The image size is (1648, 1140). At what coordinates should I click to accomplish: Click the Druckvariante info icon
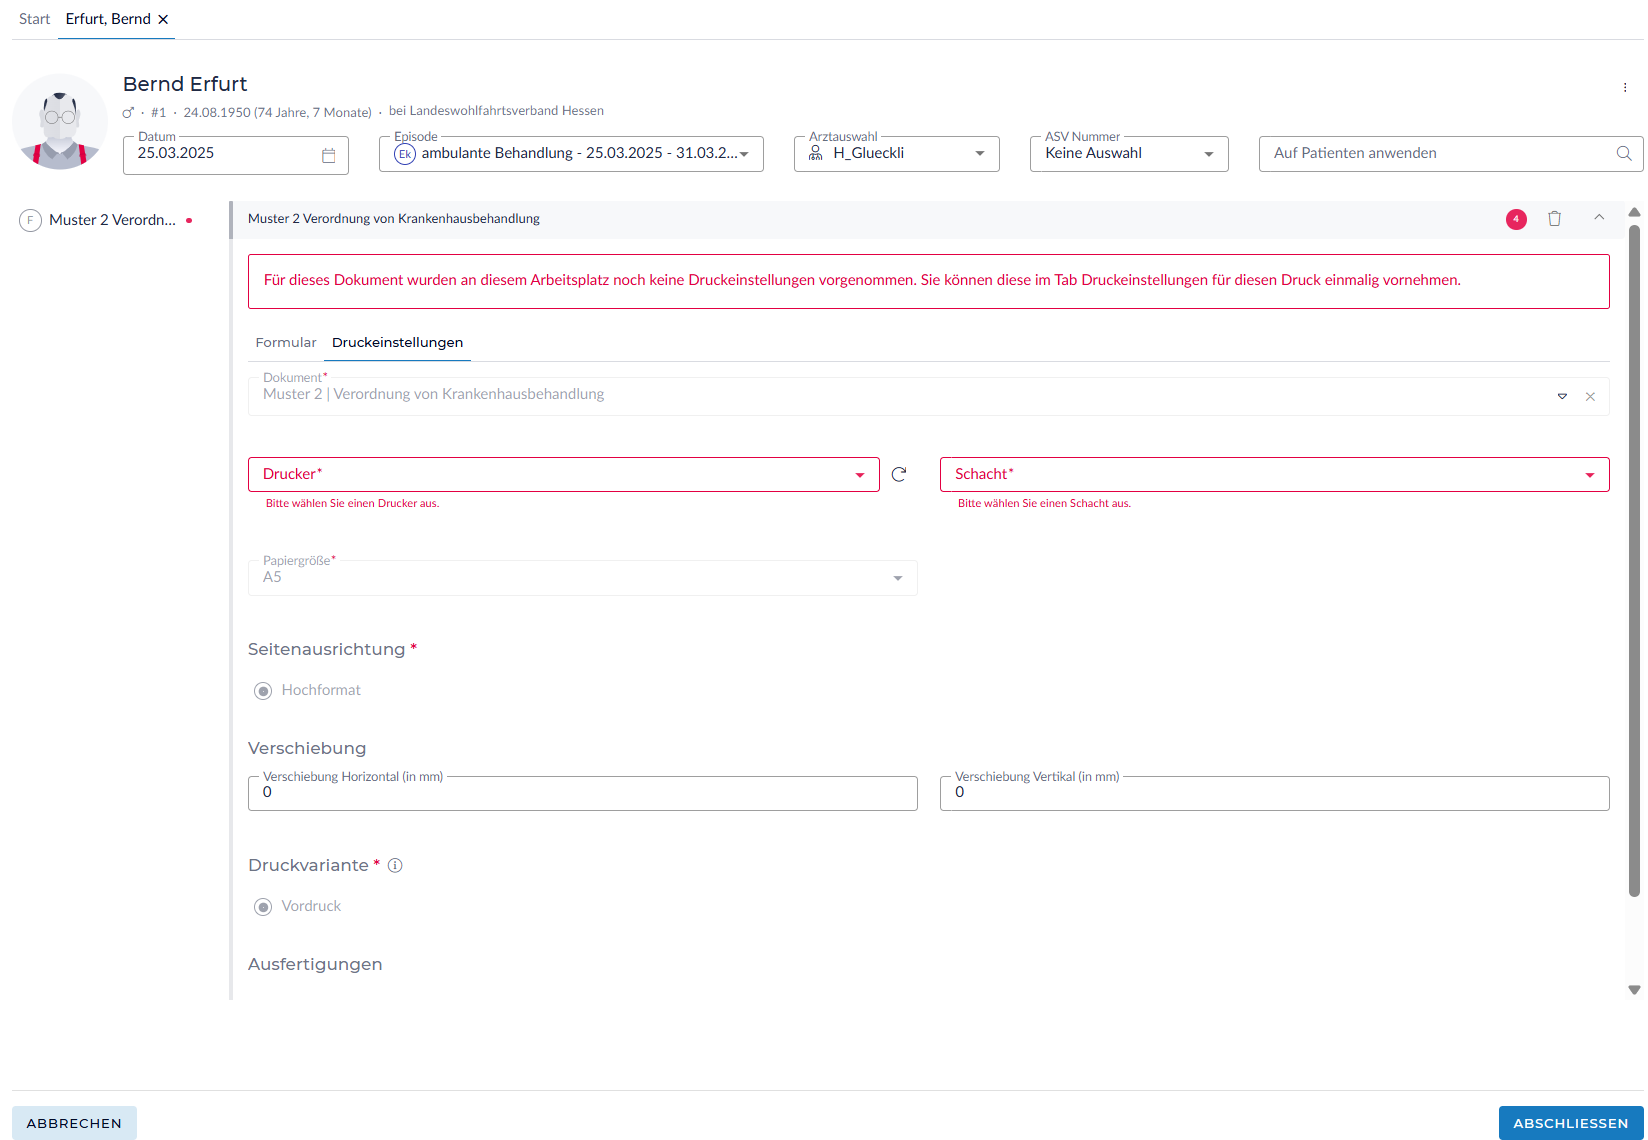[x=395, y=866]
